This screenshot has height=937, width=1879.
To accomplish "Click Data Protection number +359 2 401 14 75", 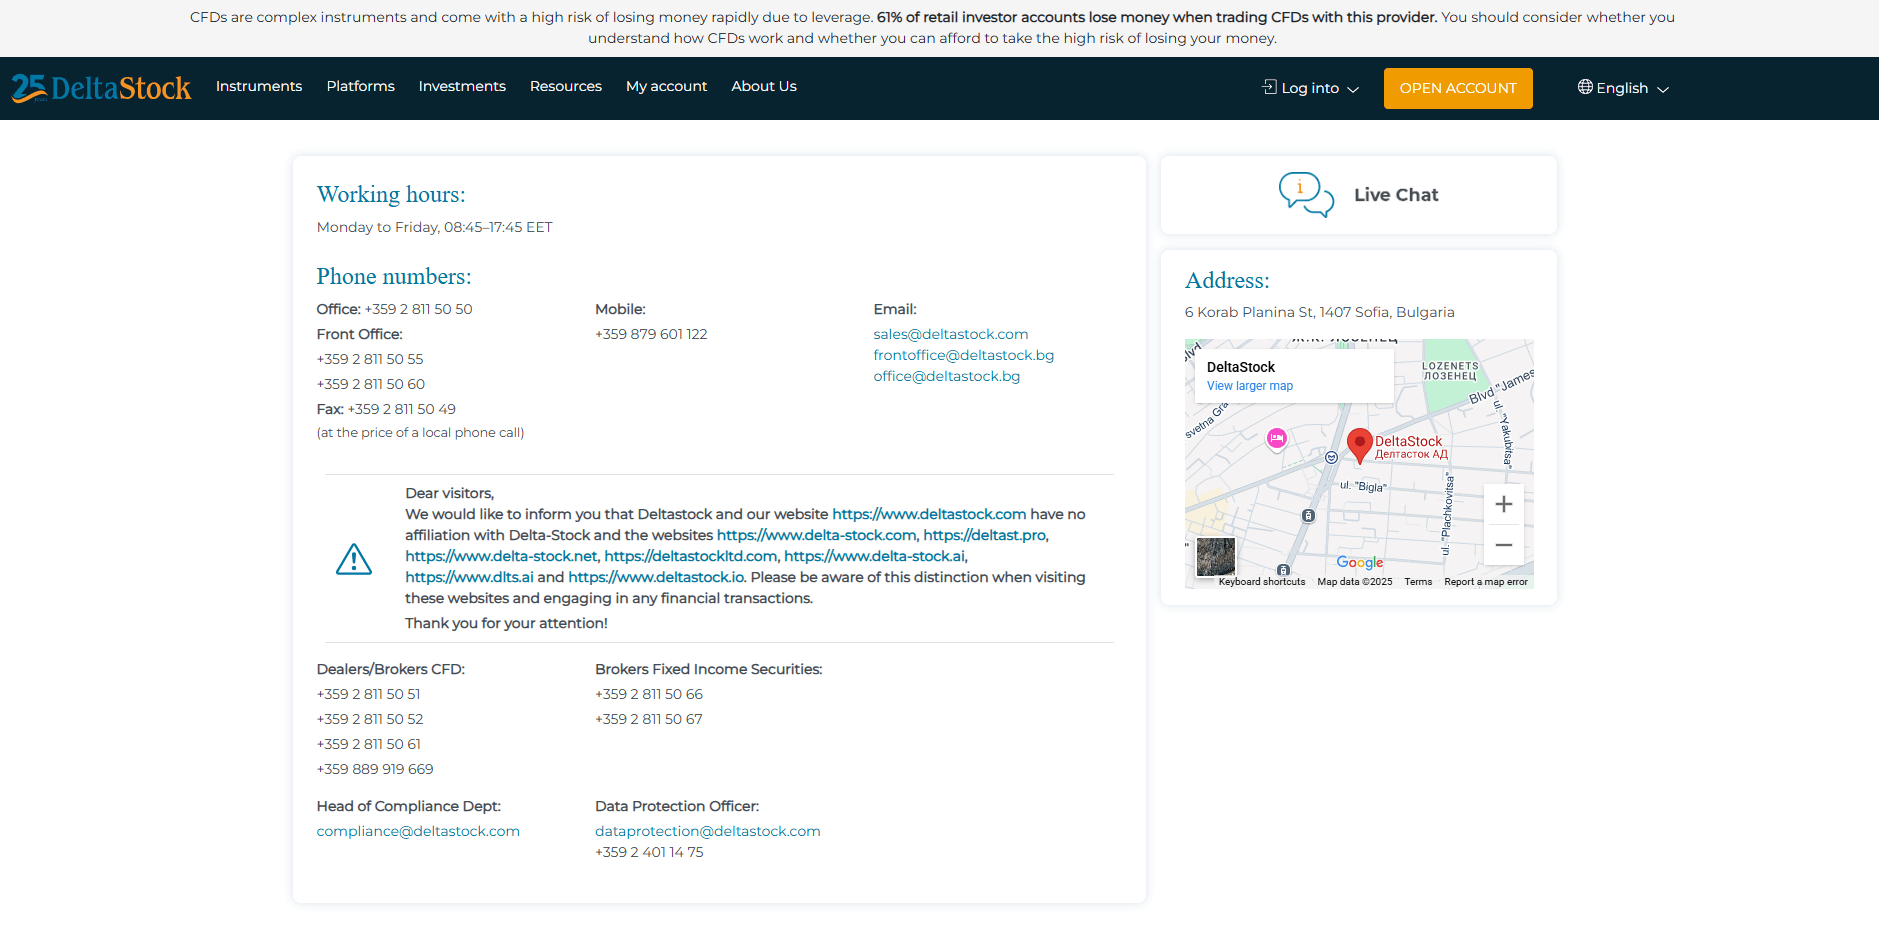I will (649, 852).
